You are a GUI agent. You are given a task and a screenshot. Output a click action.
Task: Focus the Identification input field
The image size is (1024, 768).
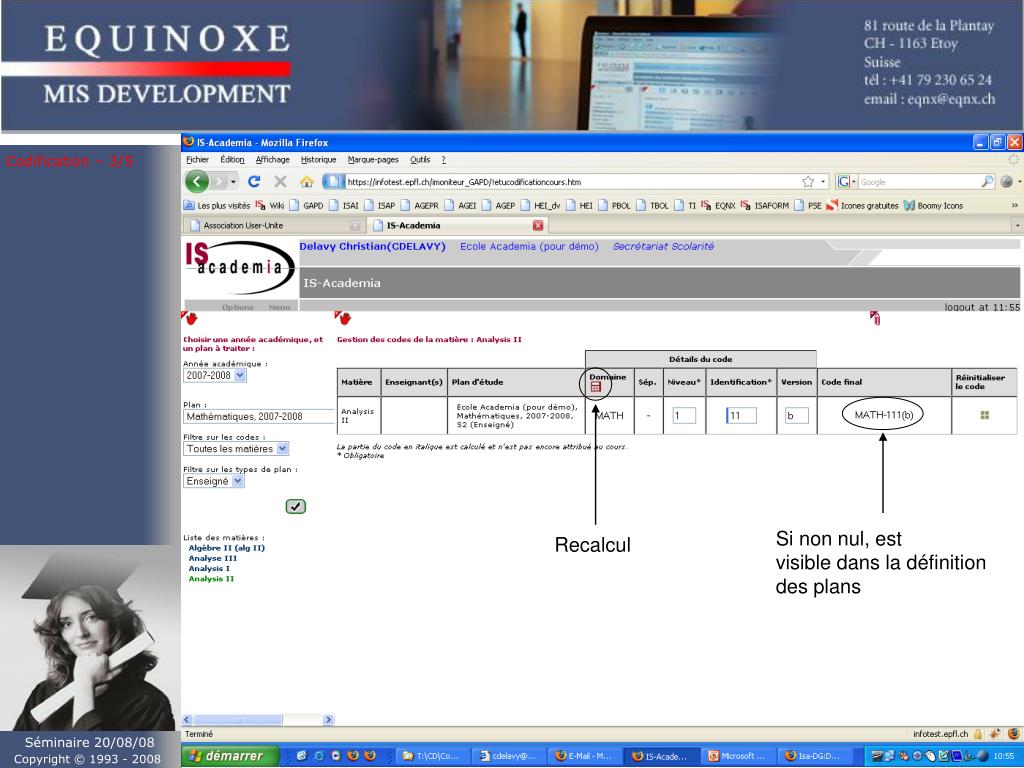click(x=741, y=415)
